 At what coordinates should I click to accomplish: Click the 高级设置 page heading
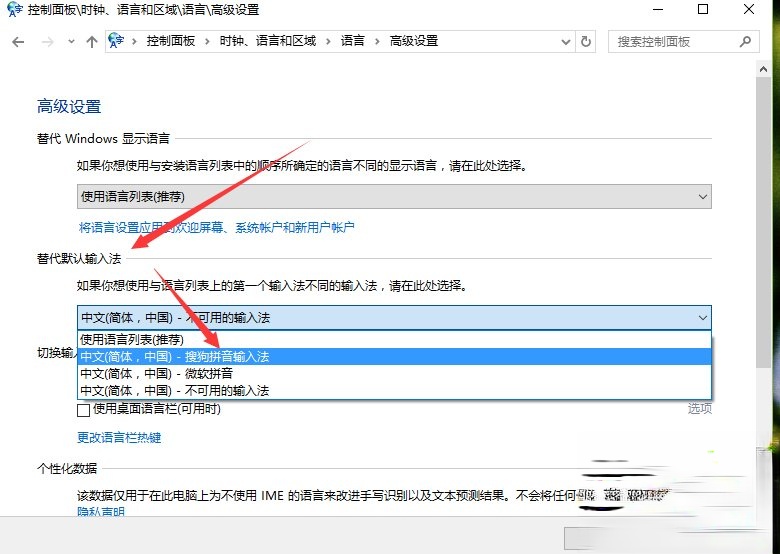(69, 106)
